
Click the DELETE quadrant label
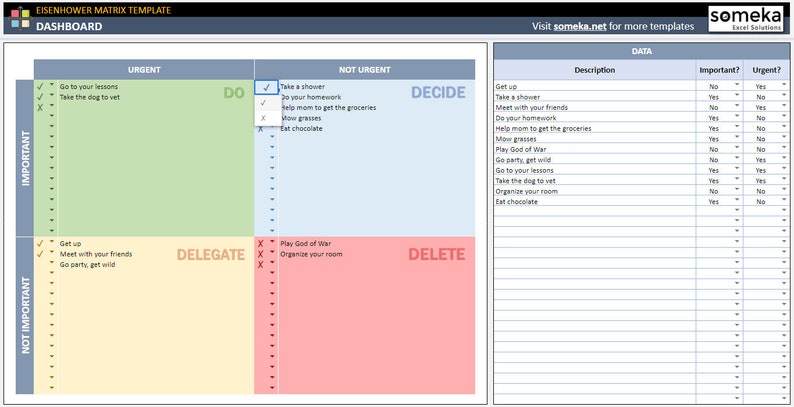click(436, 254)
